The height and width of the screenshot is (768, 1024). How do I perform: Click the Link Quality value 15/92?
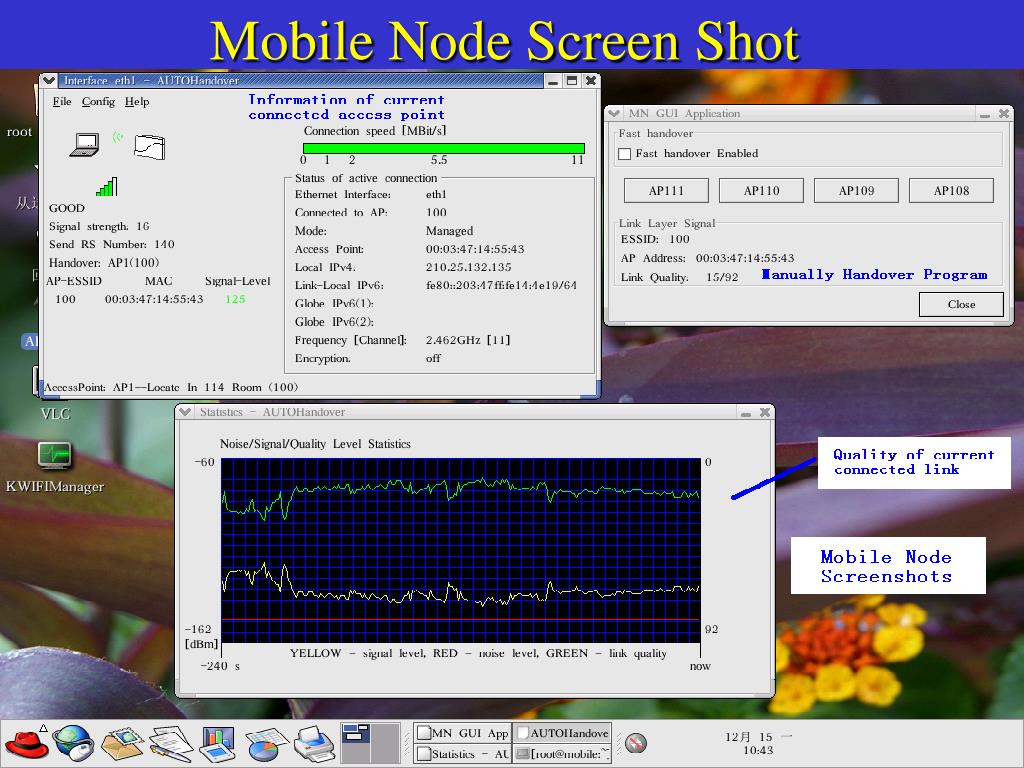pyautogui.click(x=722, y=277)
